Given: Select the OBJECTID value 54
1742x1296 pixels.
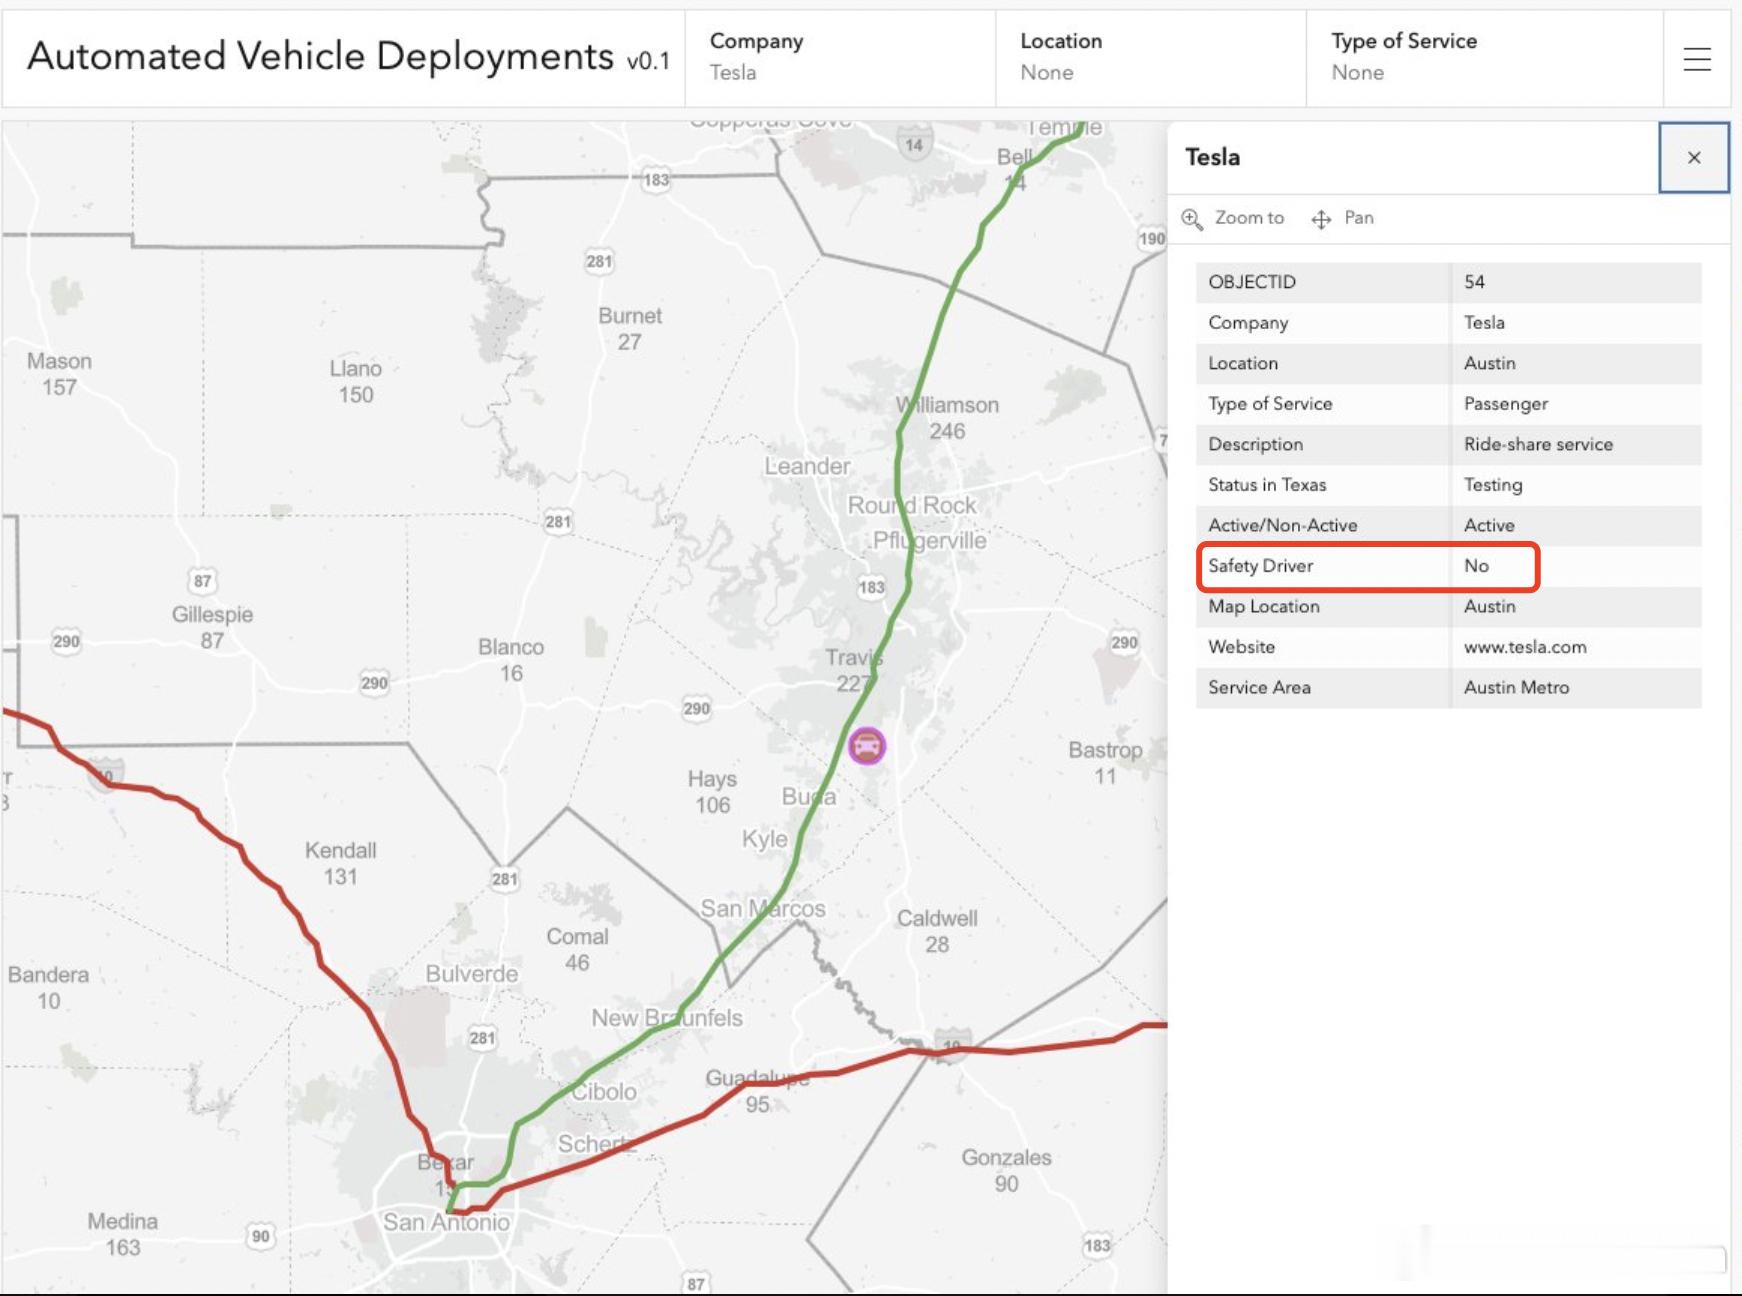Looking at the screenshot, I should (x=1474, y=282).
